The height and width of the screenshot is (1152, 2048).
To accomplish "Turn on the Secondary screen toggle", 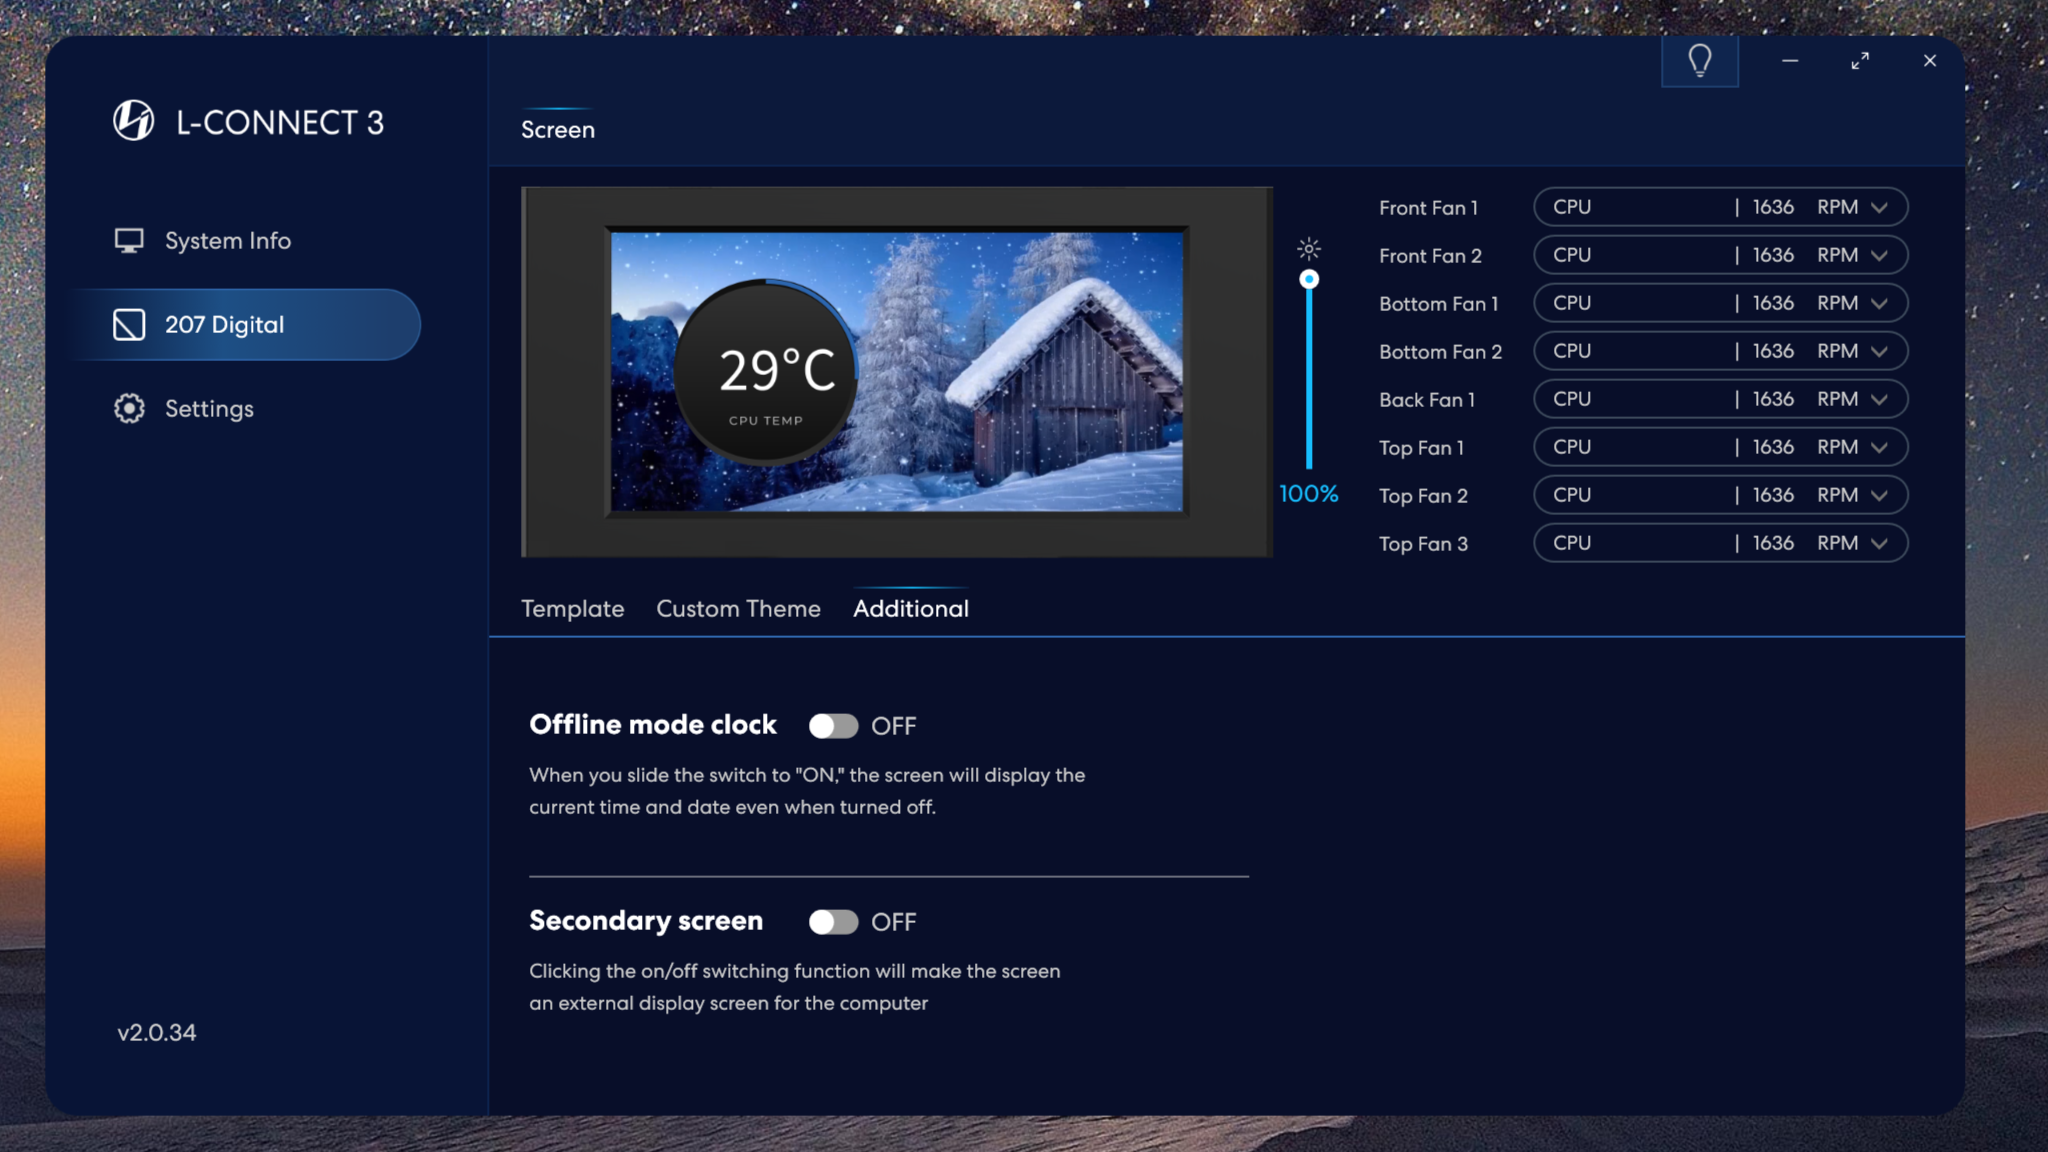I will coord(833,922).
